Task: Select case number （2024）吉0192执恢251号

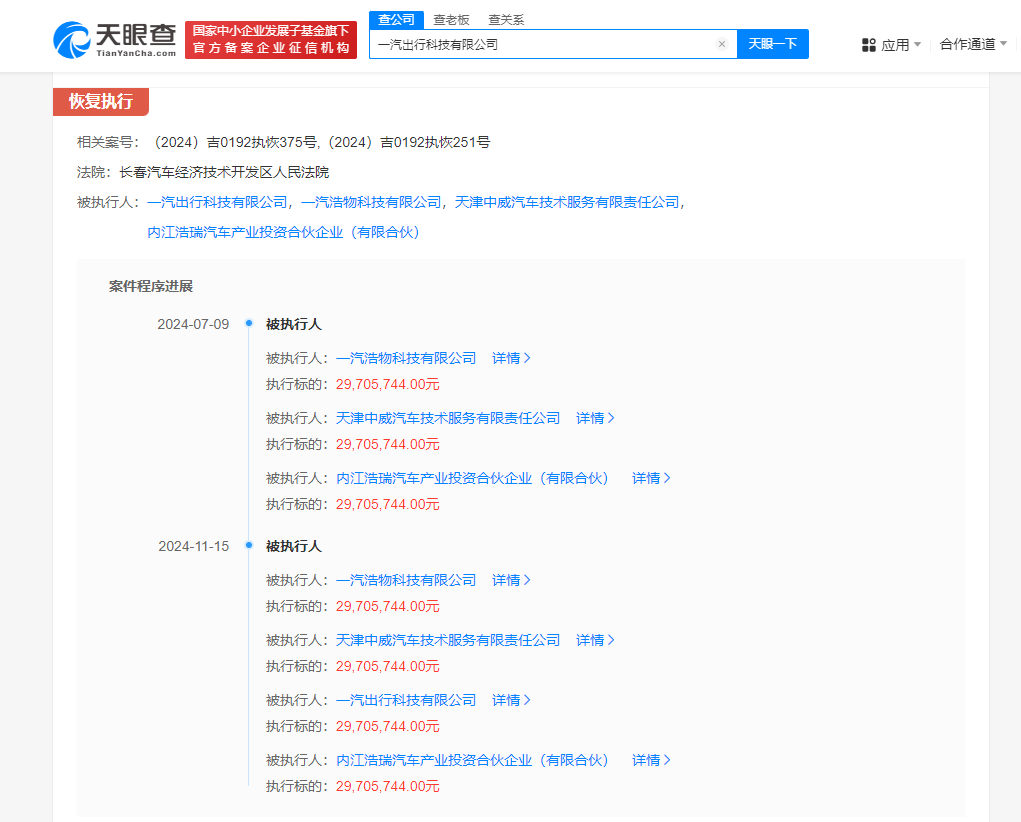Action: tap(407, 143)
